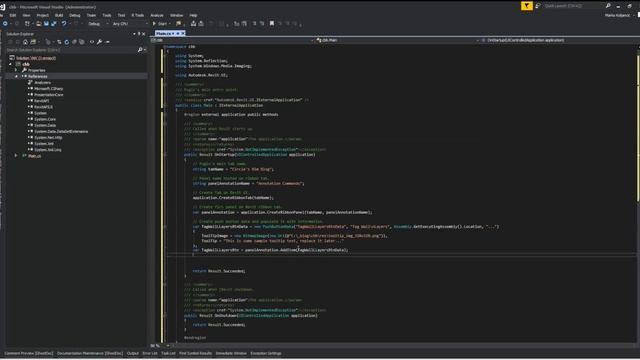Click the Undo icon in toolbar
The height and width of the screenshot is (360, 640).
(64, 24)
